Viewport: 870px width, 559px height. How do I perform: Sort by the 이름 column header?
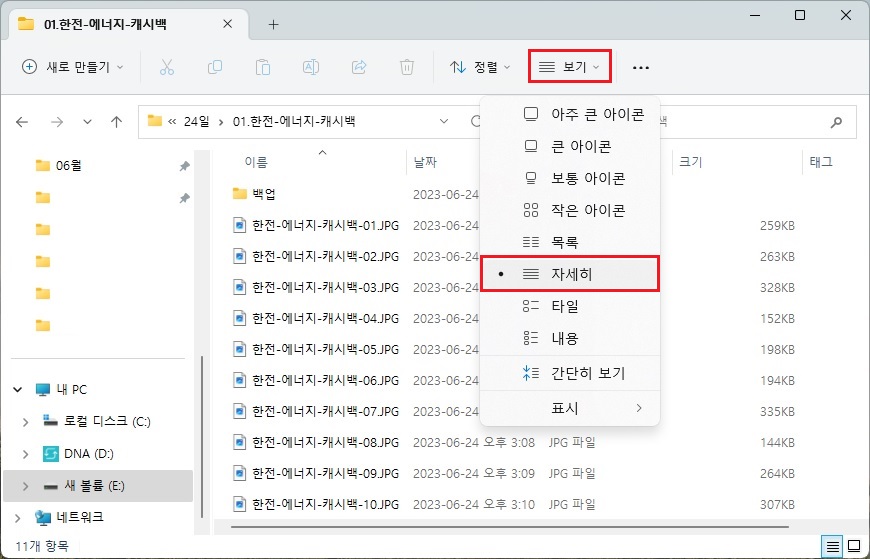[256, 162]
